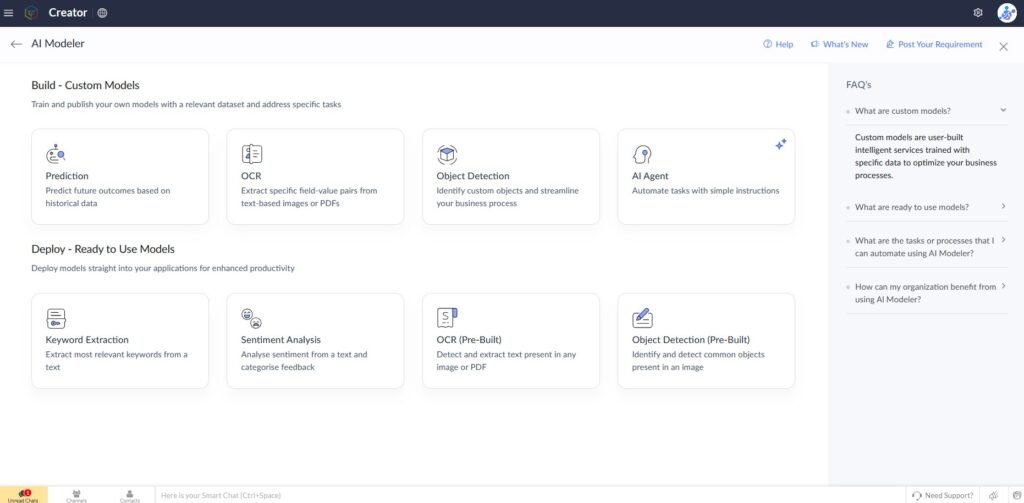Collapse the 'What are custom models?' FAQ
This screenshot has width=1024, height=503.
click(x=1003, y=111)
